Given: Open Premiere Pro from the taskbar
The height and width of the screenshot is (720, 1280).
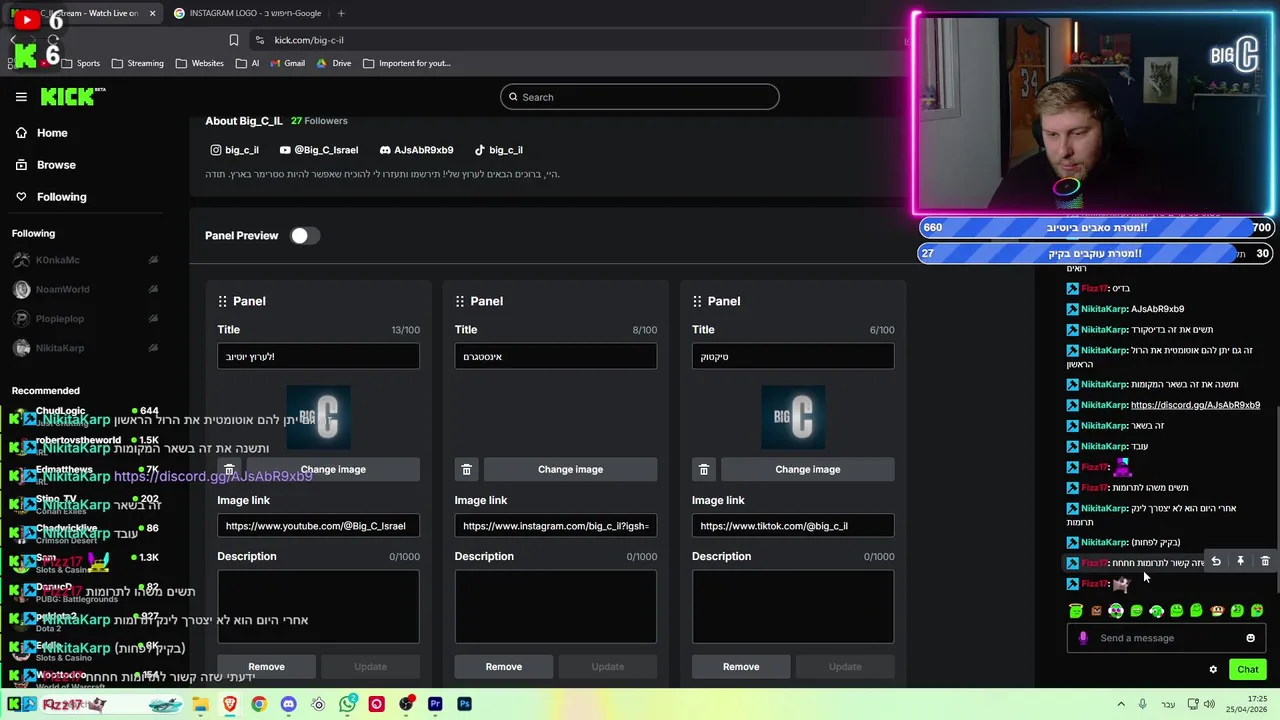Looking at the screenshot, I should [435, 704].
